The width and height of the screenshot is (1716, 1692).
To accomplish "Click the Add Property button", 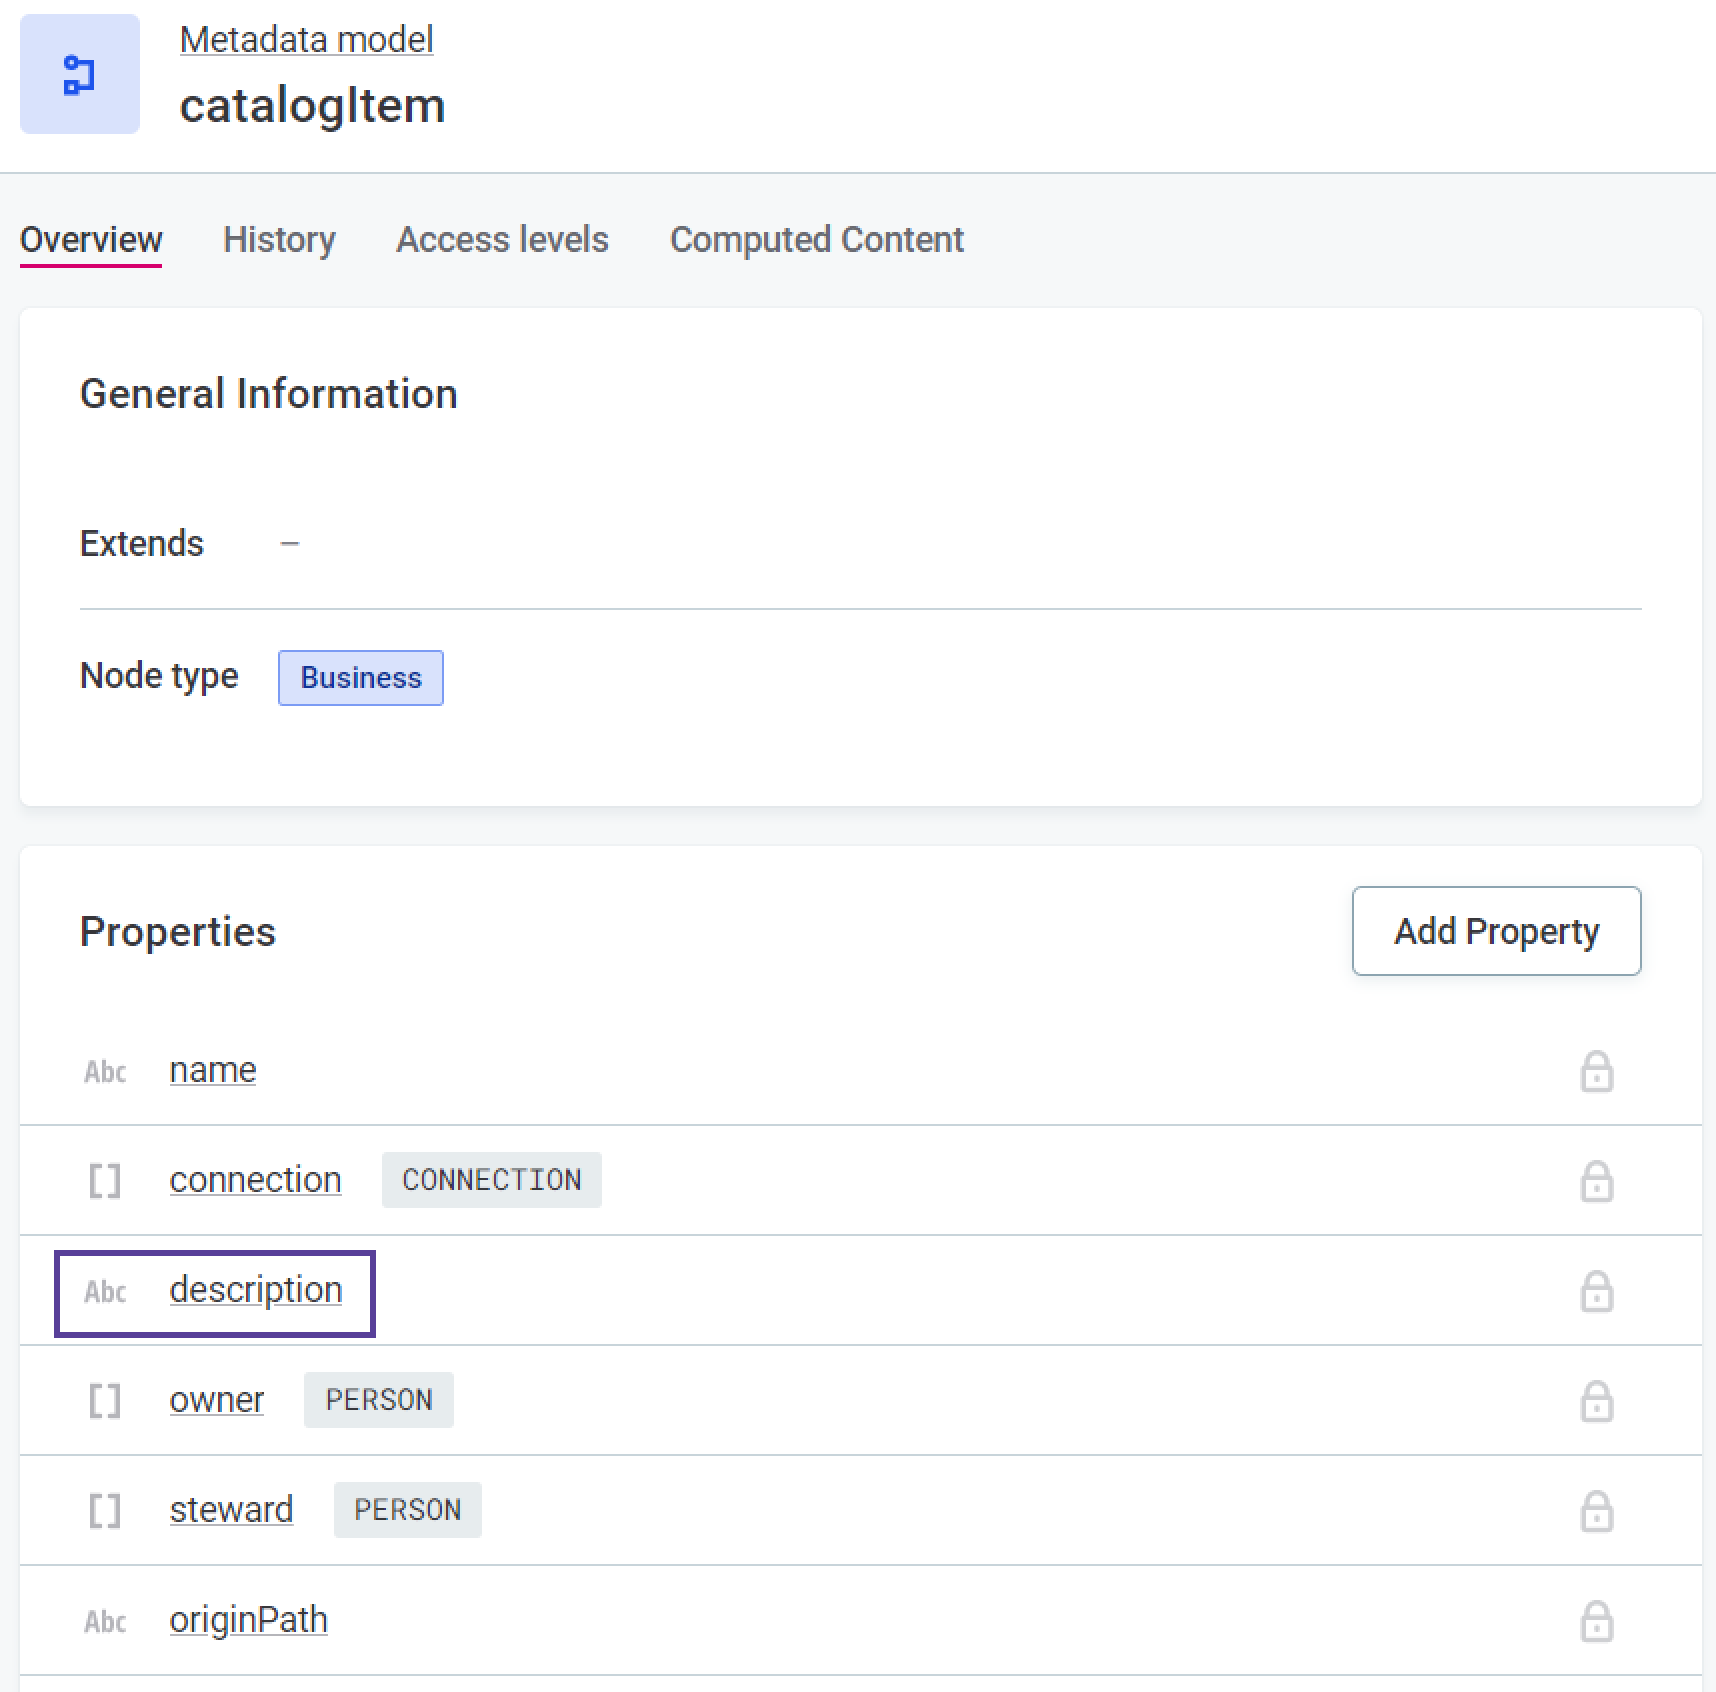I will [x=1495, y=931].
